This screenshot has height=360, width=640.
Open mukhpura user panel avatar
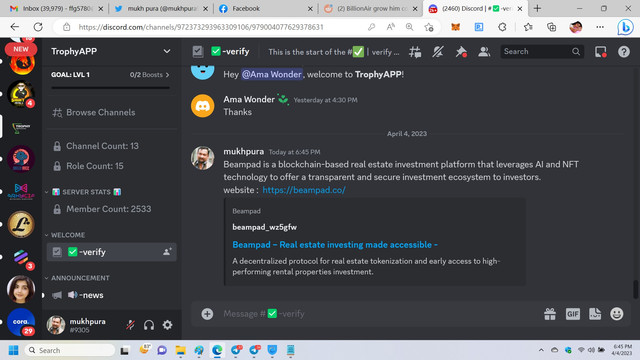point(56,325)
